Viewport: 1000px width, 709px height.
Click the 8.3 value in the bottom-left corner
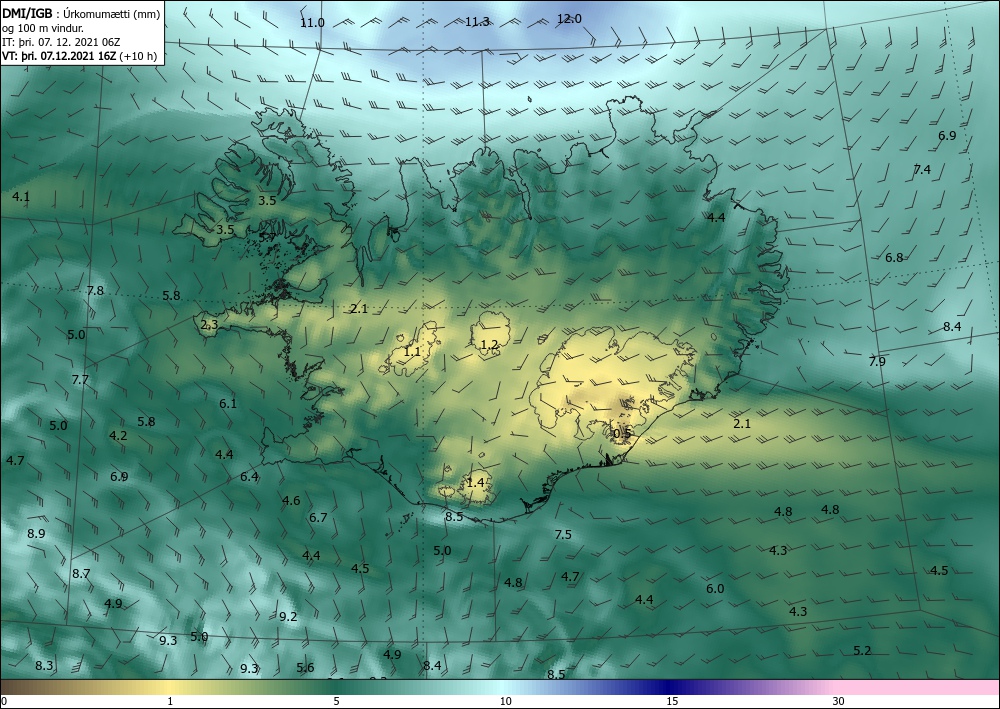tap(44, 666)
